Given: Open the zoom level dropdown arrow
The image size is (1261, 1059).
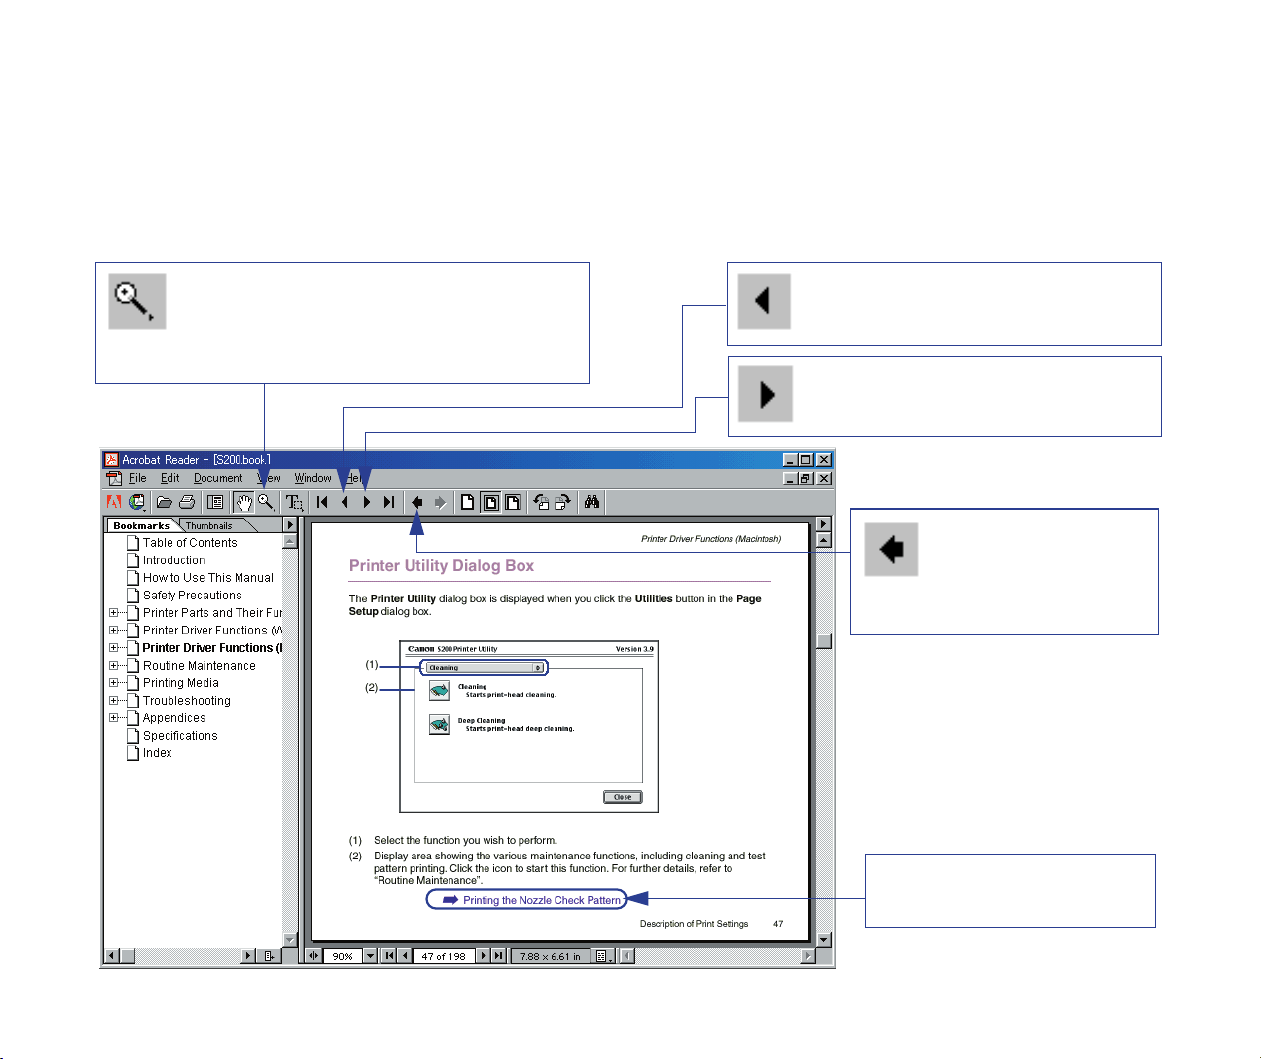Looking at the screenshot, I should click(370, 956).
